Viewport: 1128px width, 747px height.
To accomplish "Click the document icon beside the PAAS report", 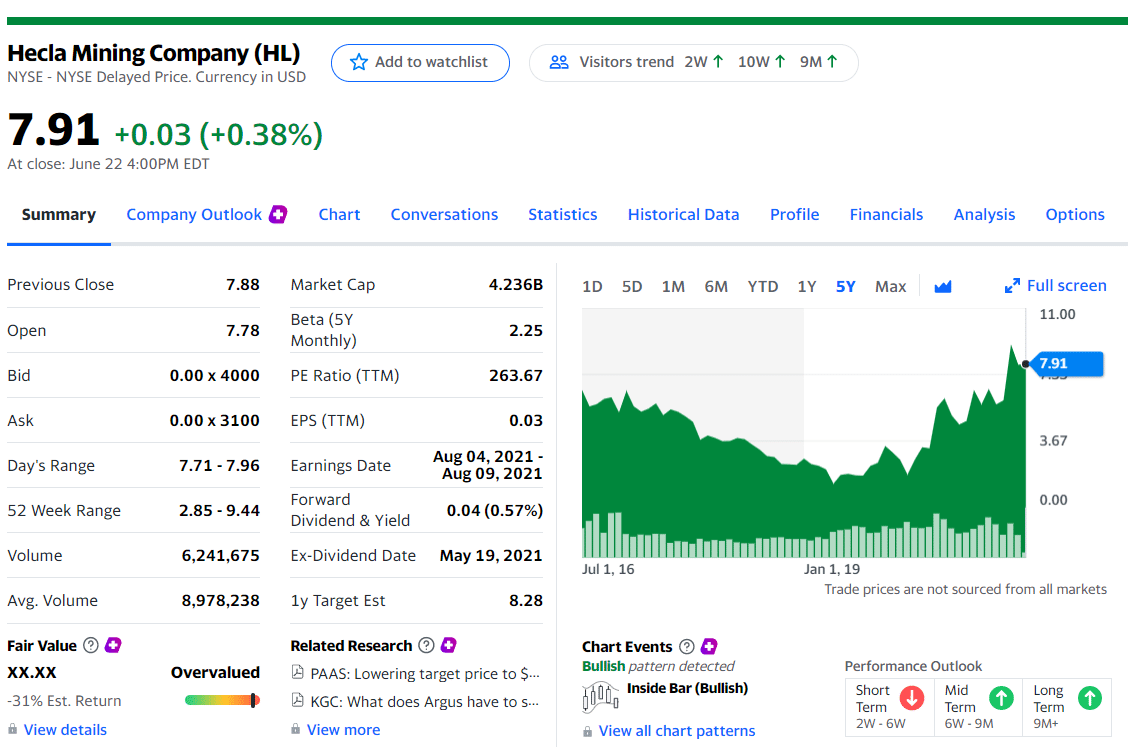I will 297,672.
